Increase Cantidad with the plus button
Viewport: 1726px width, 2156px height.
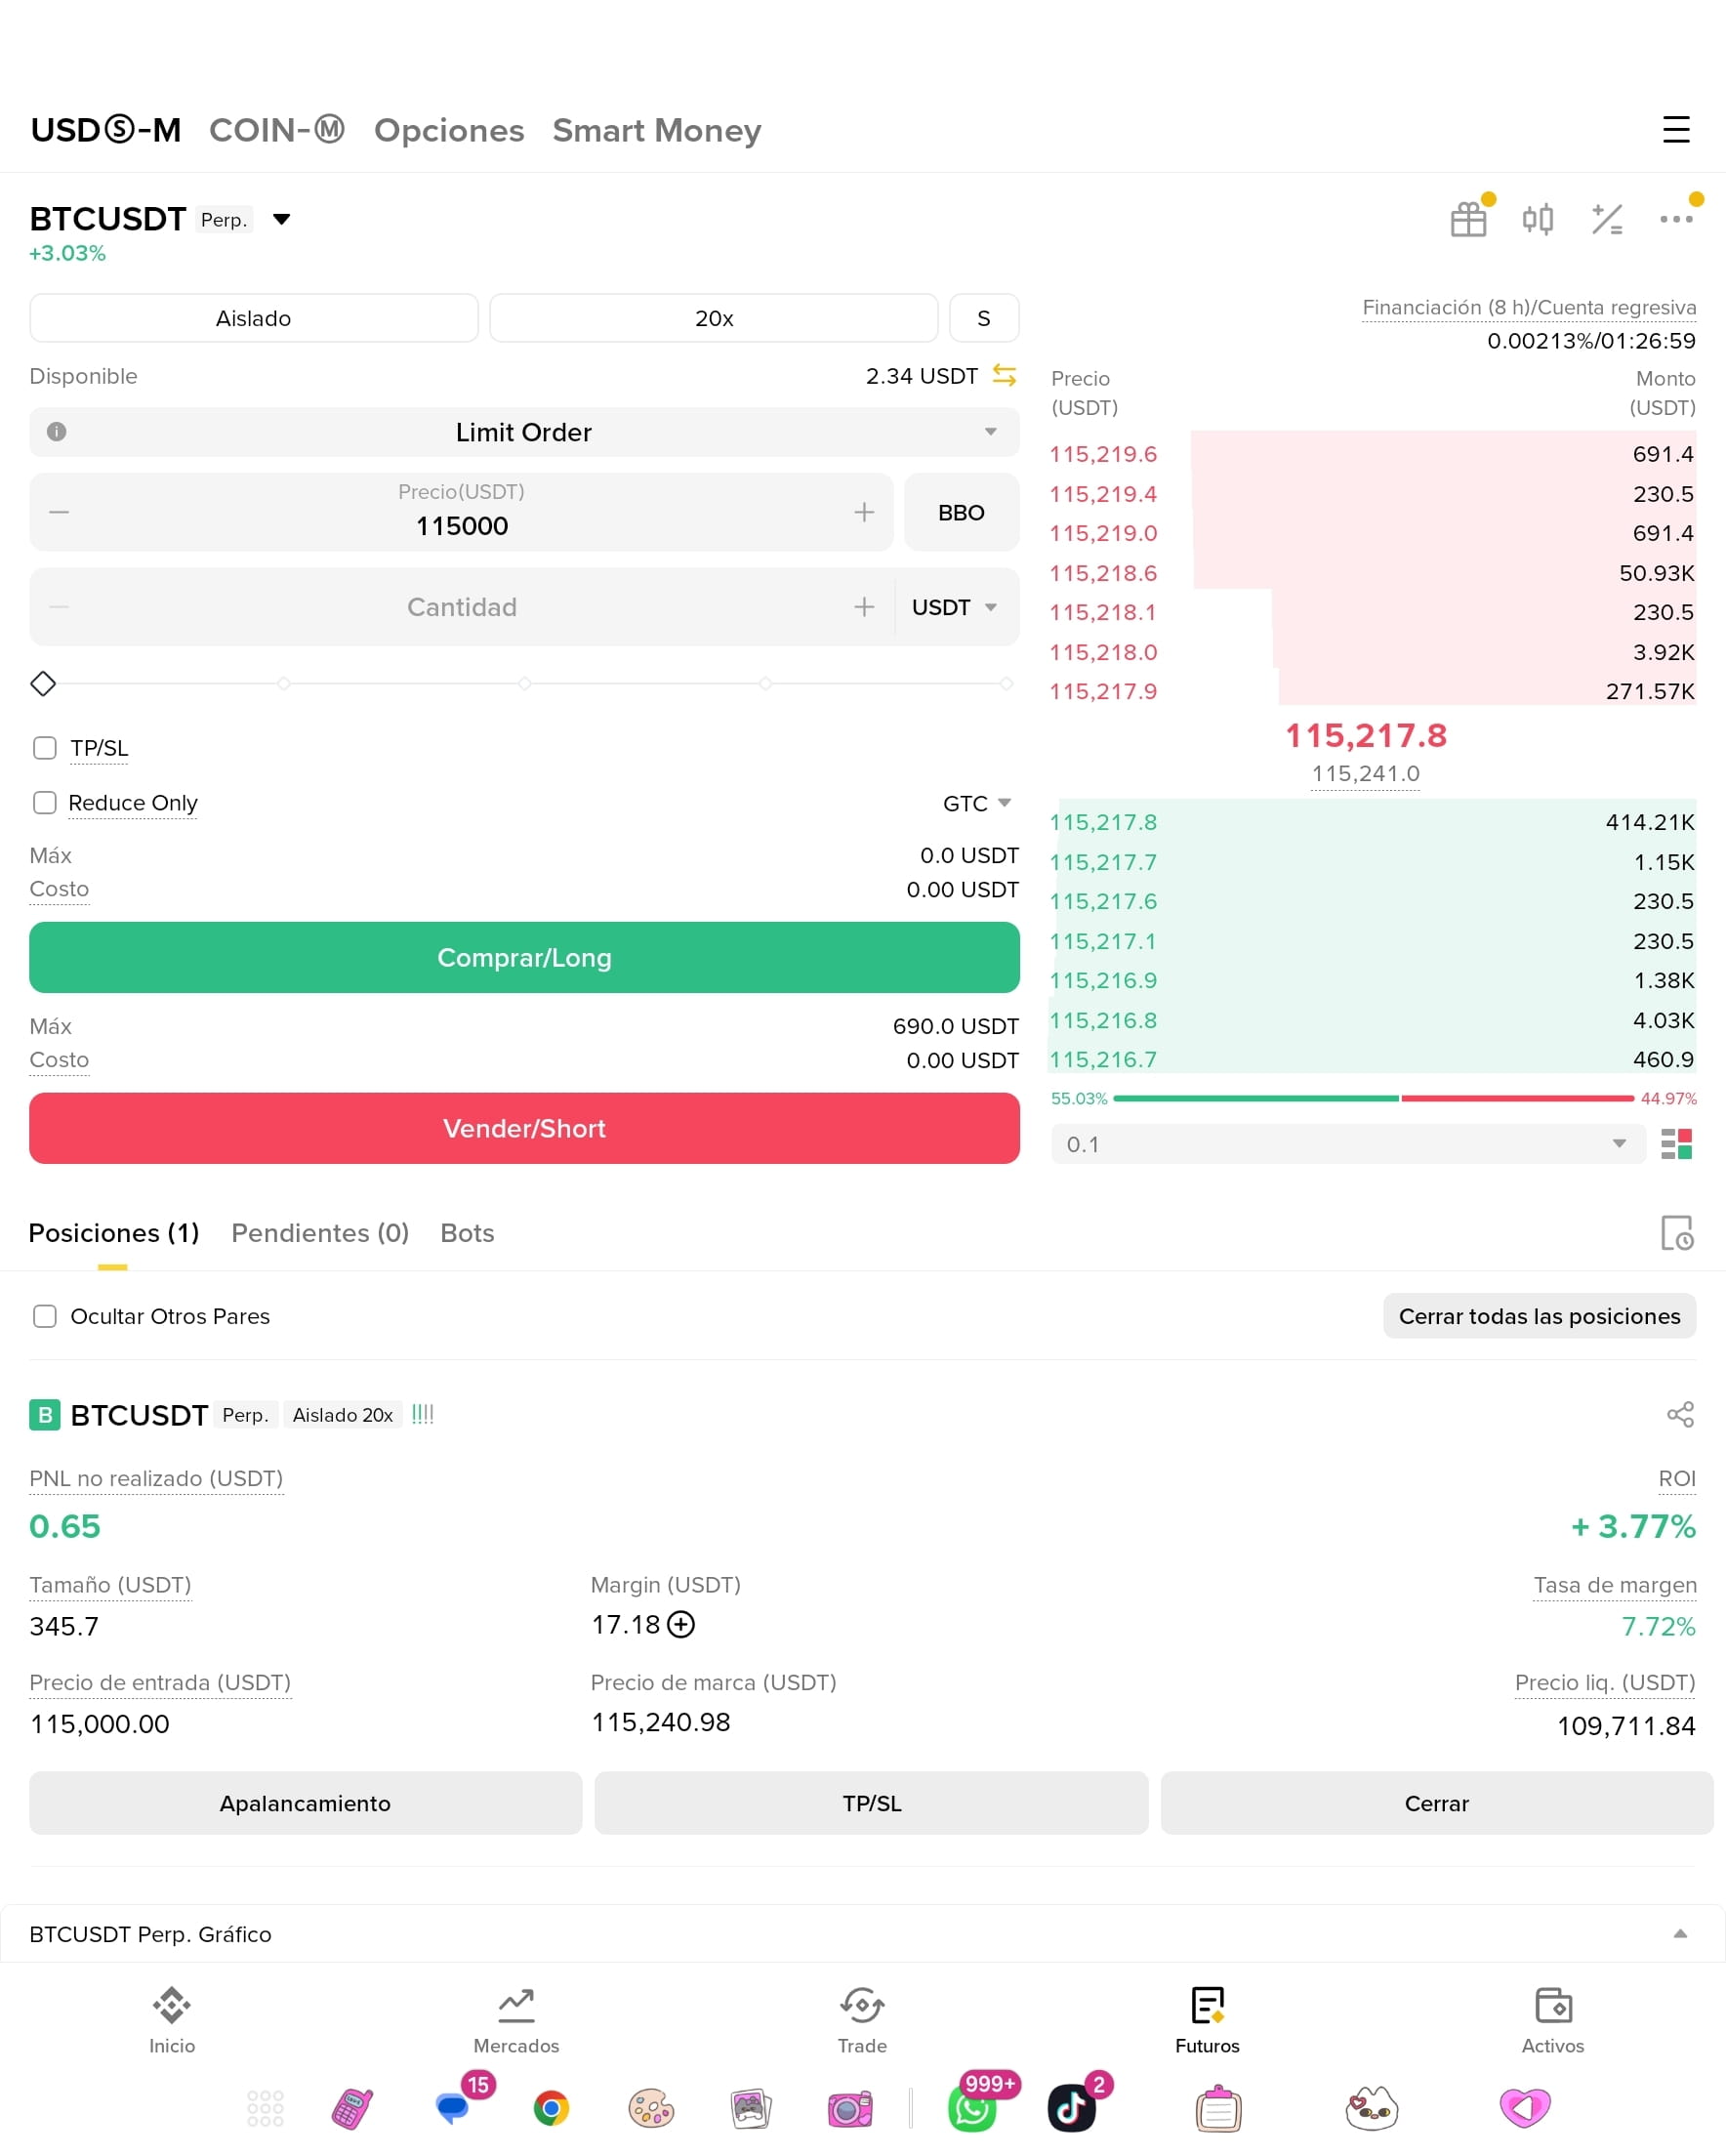pyautogui.click(x=864, y=607)
